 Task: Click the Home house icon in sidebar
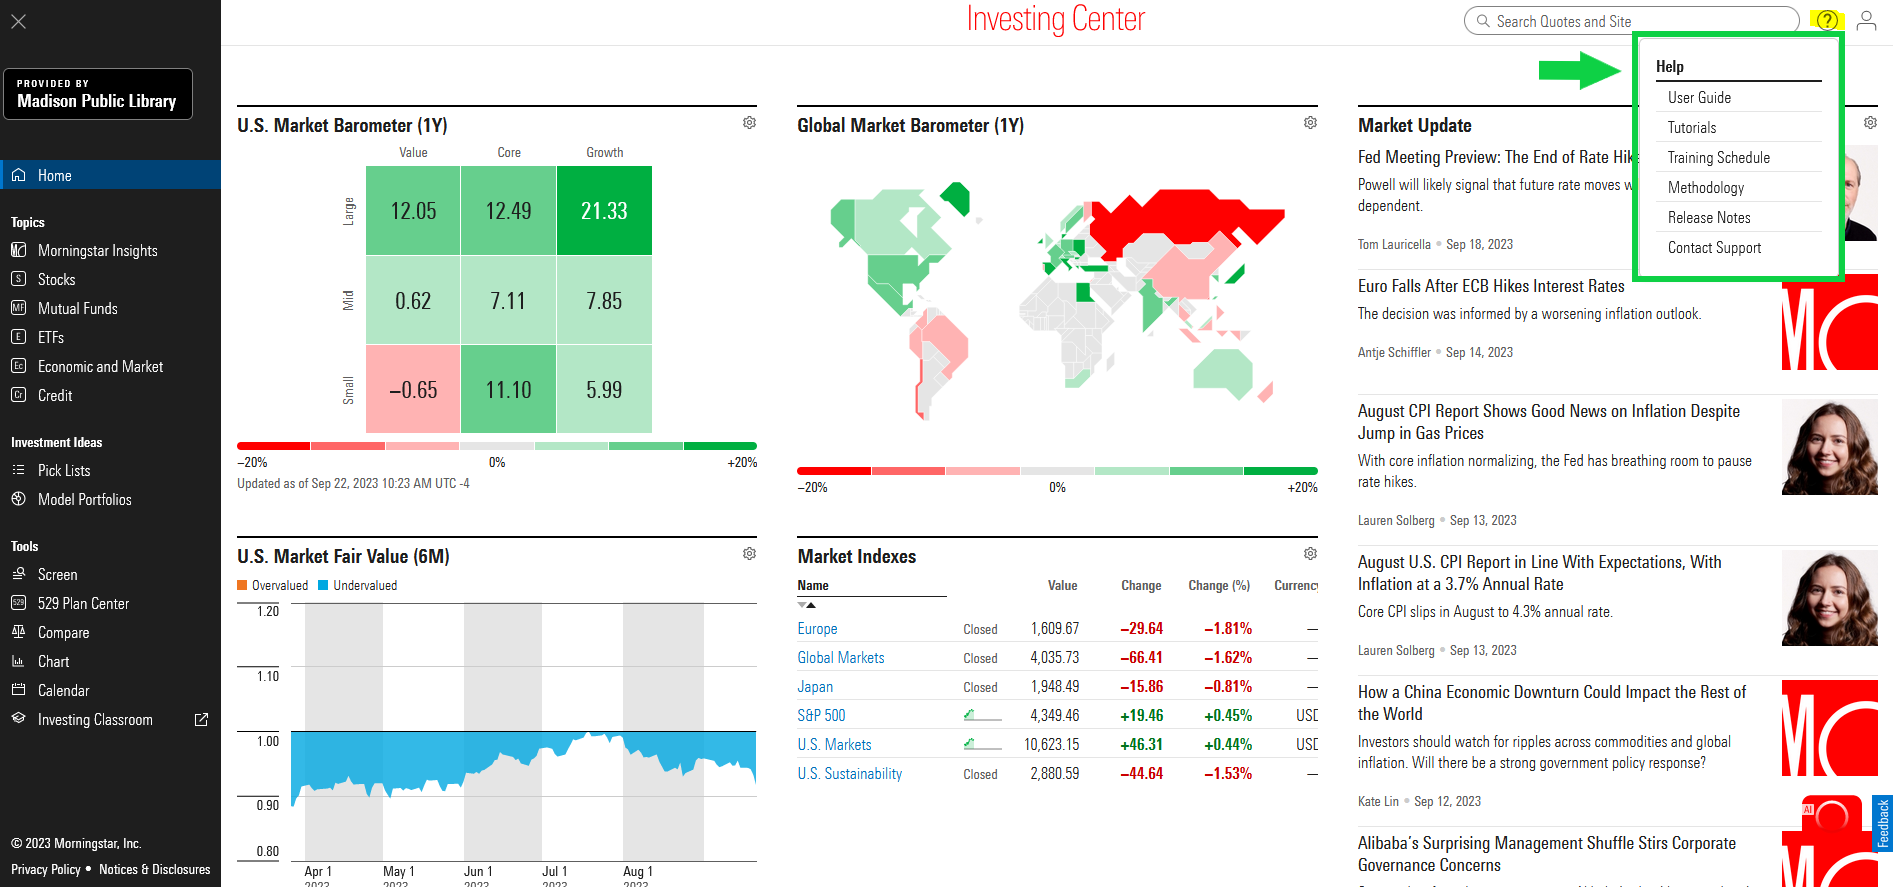[18, 175]
